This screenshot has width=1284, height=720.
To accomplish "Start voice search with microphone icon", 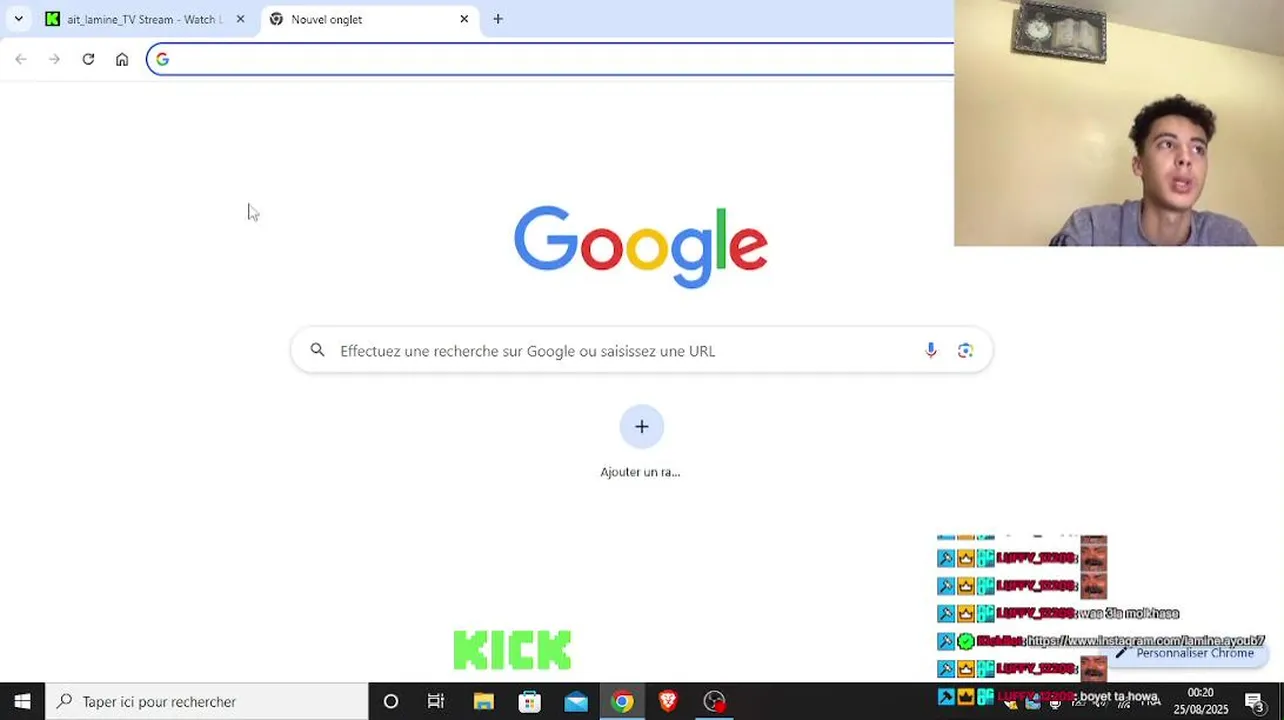I will click(x=931, y=350).
